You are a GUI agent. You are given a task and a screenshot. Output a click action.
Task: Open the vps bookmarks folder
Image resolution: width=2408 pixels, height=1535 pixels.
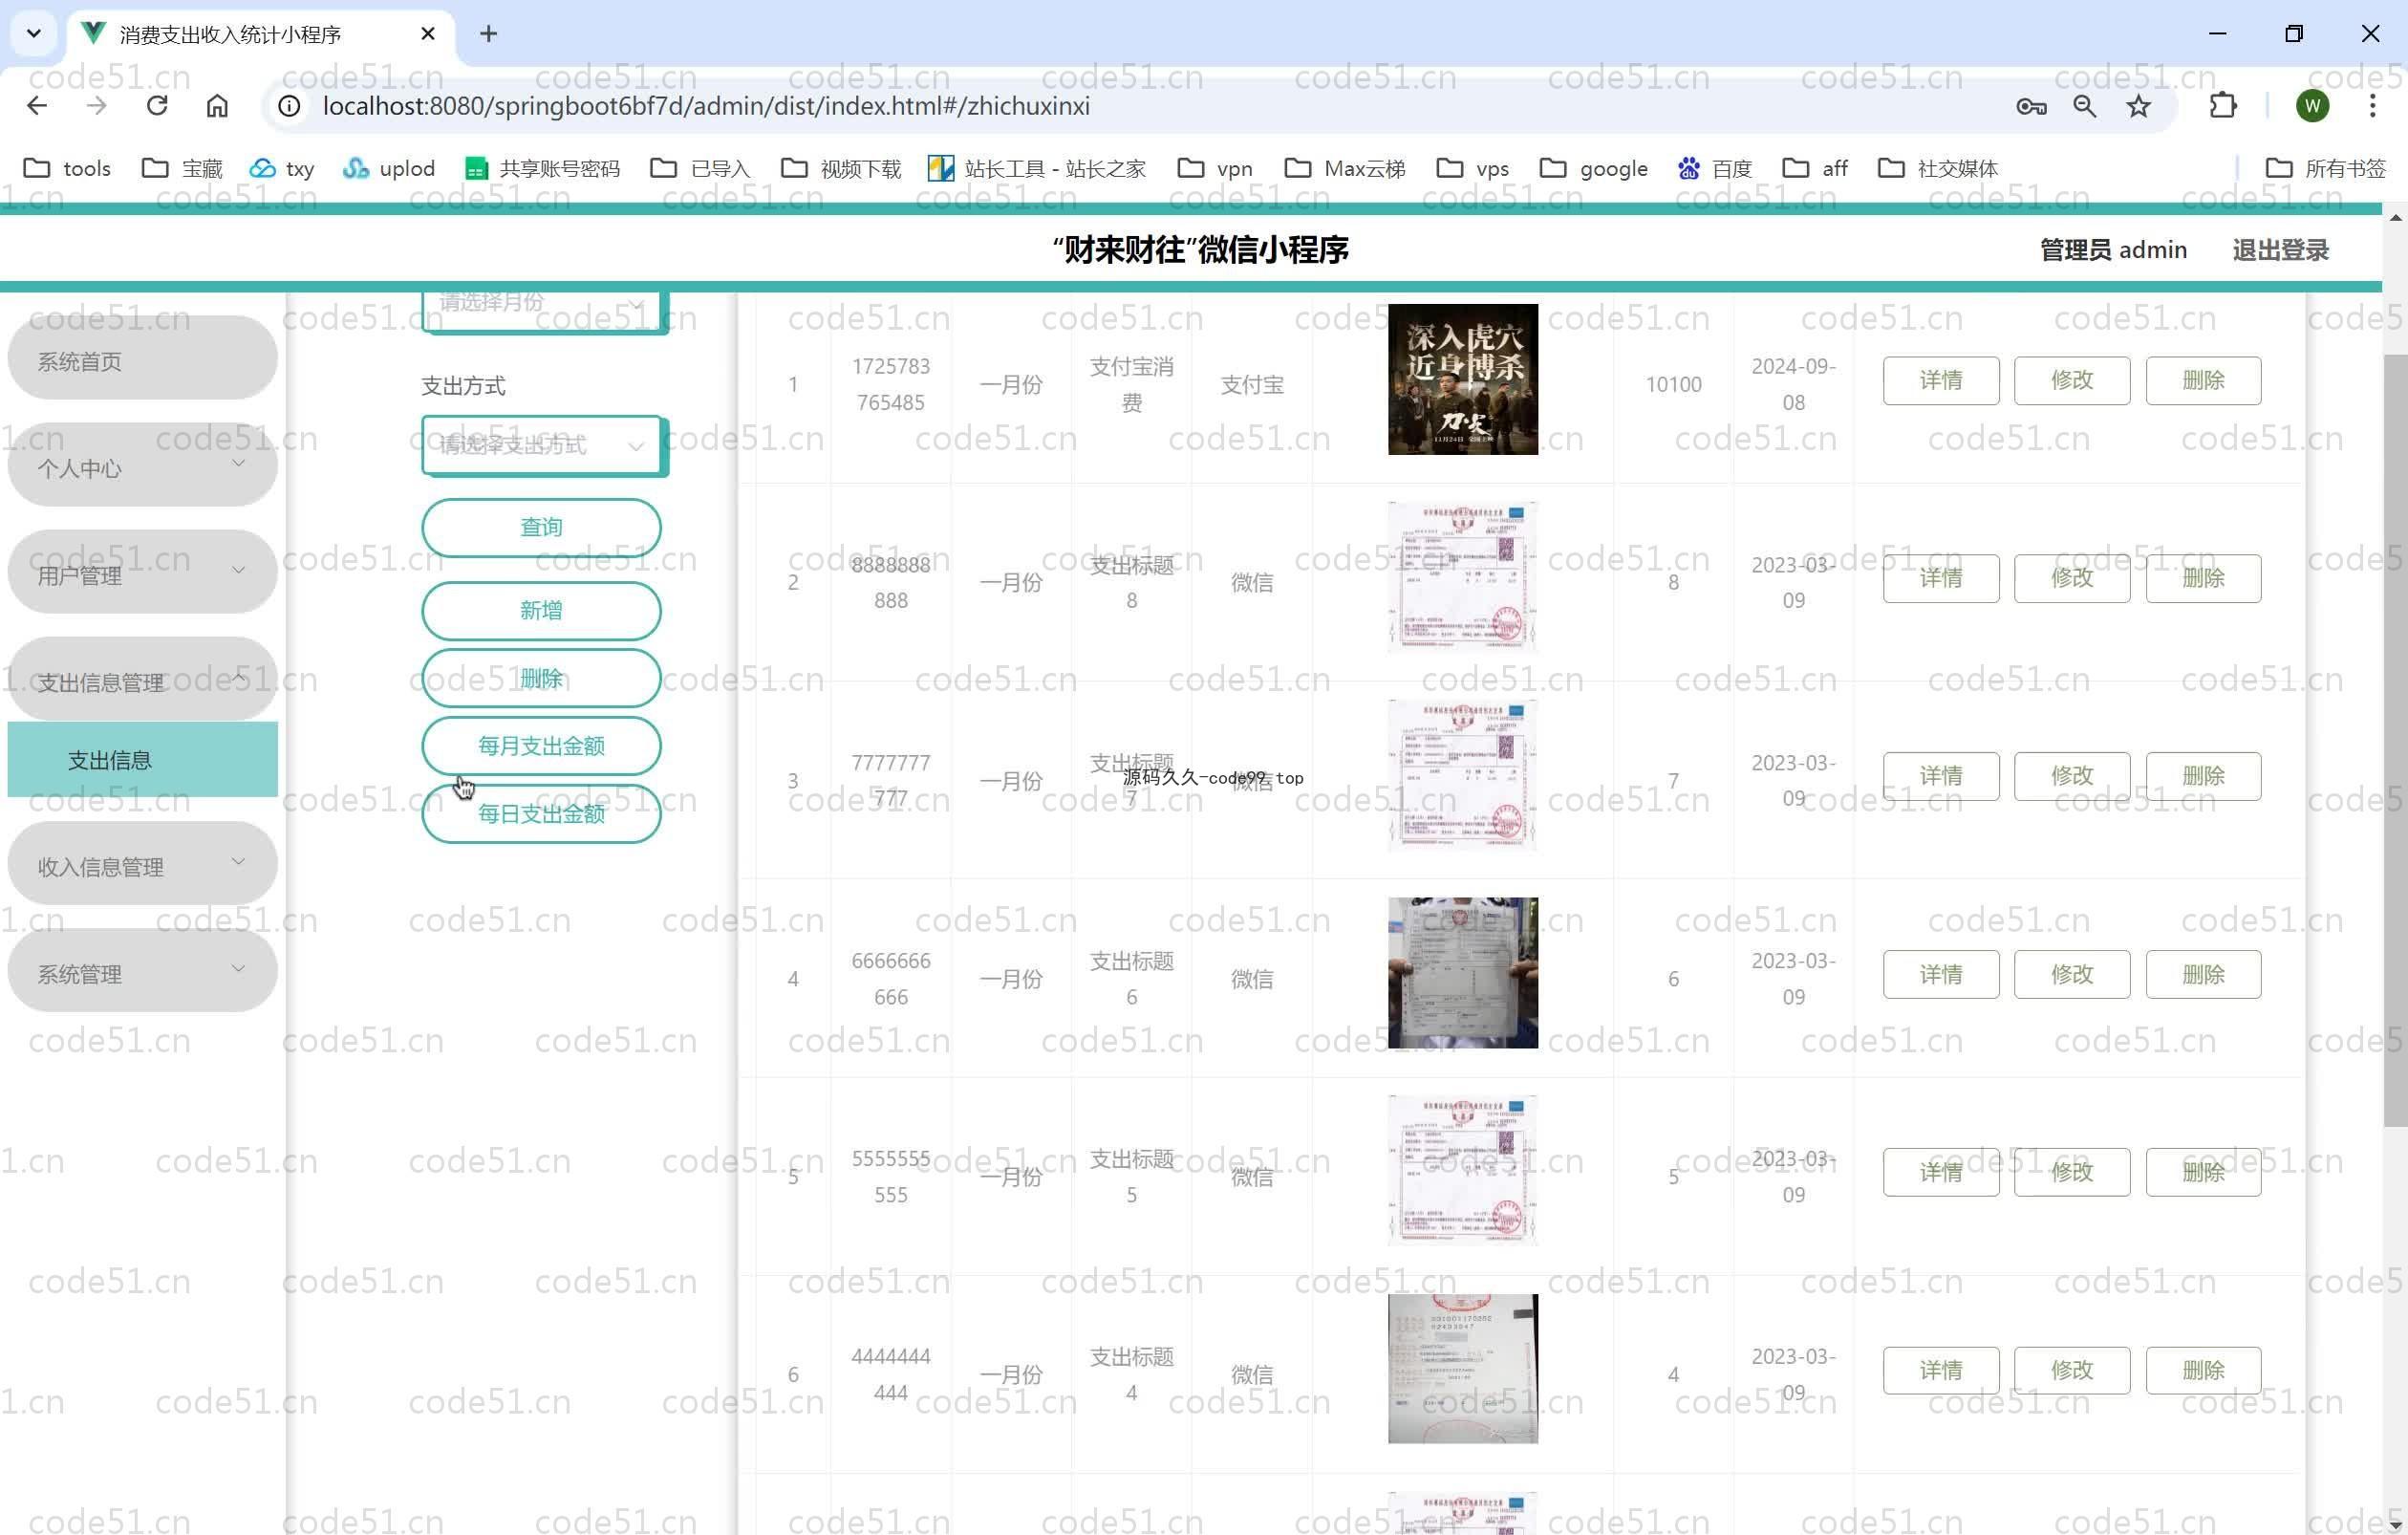point(1472,168)
